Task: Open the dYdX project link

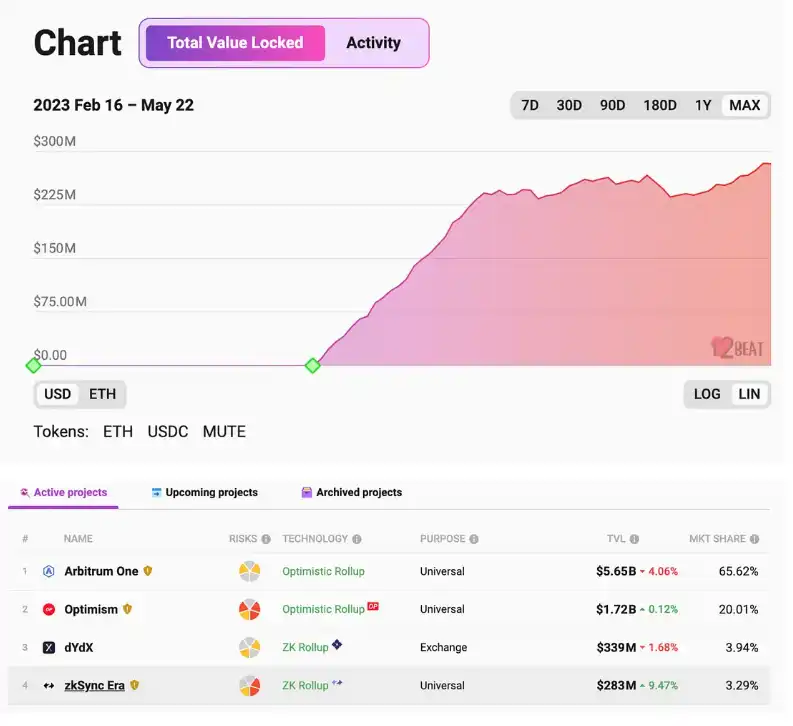Action: point(79,648)
